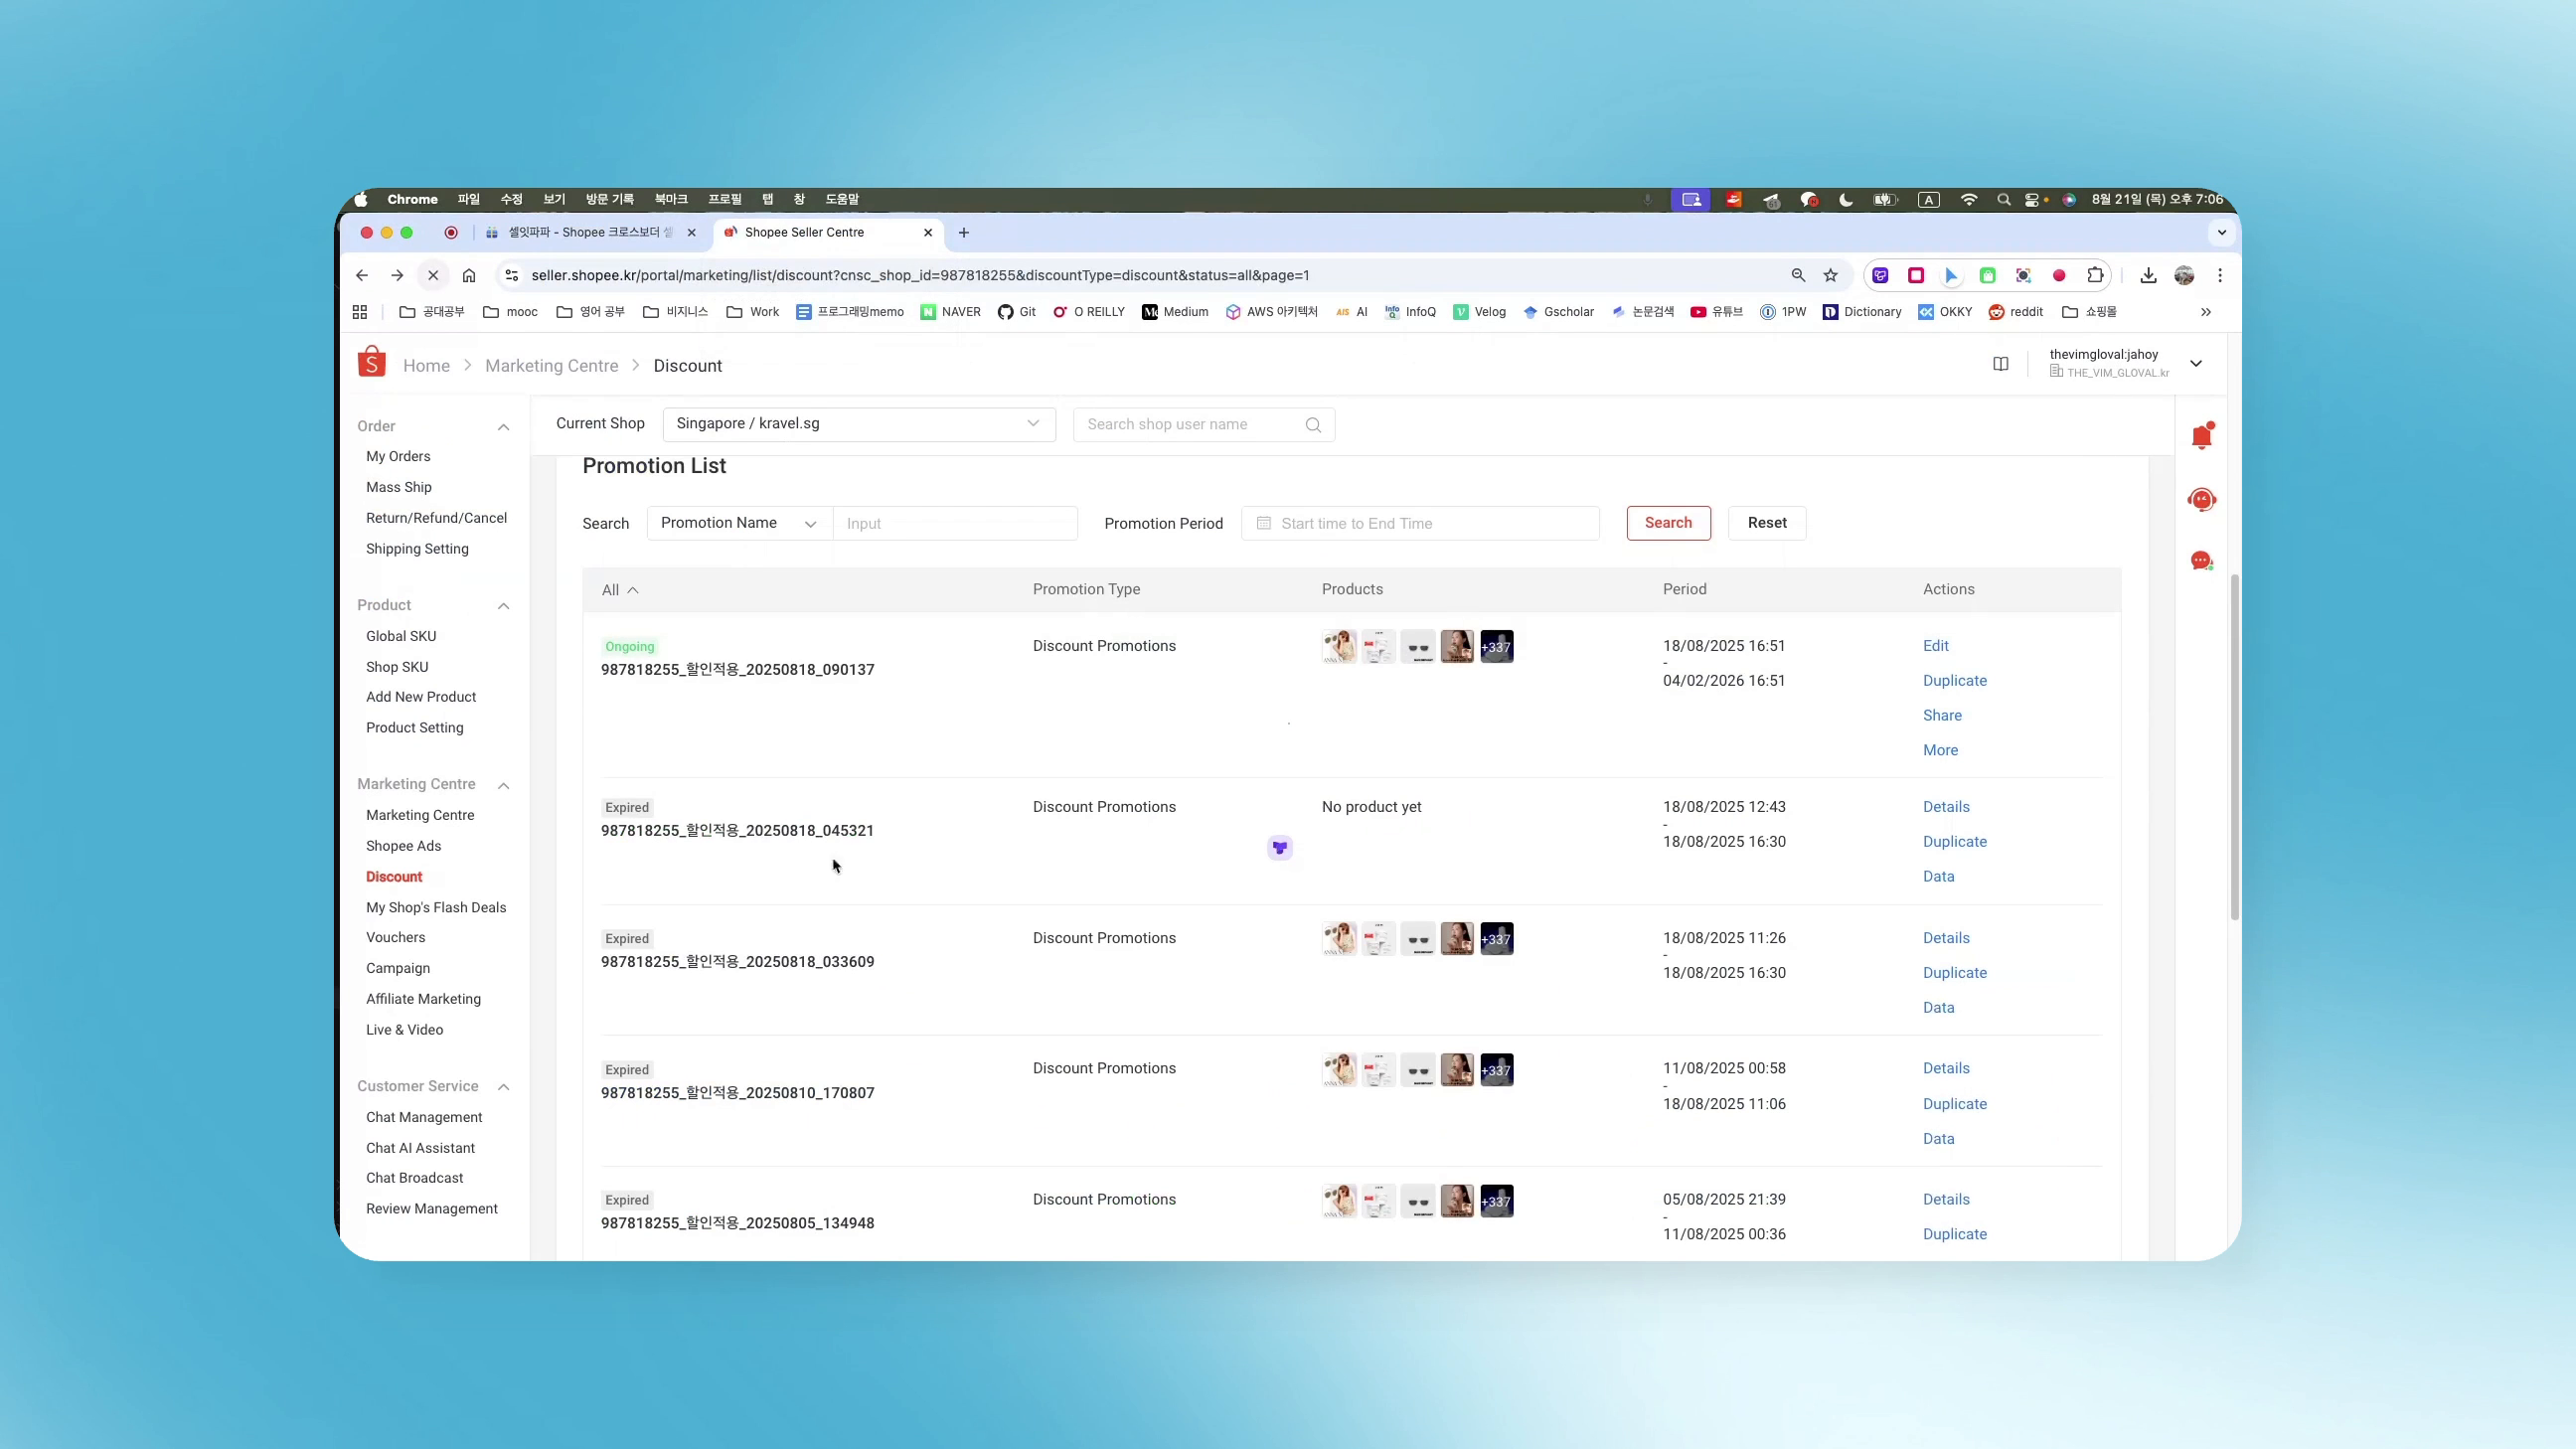Viewport: 2576px width, 1449px height.
Task: Click the Downloads icon in the browser toolbar
Action: (2147, 275)
